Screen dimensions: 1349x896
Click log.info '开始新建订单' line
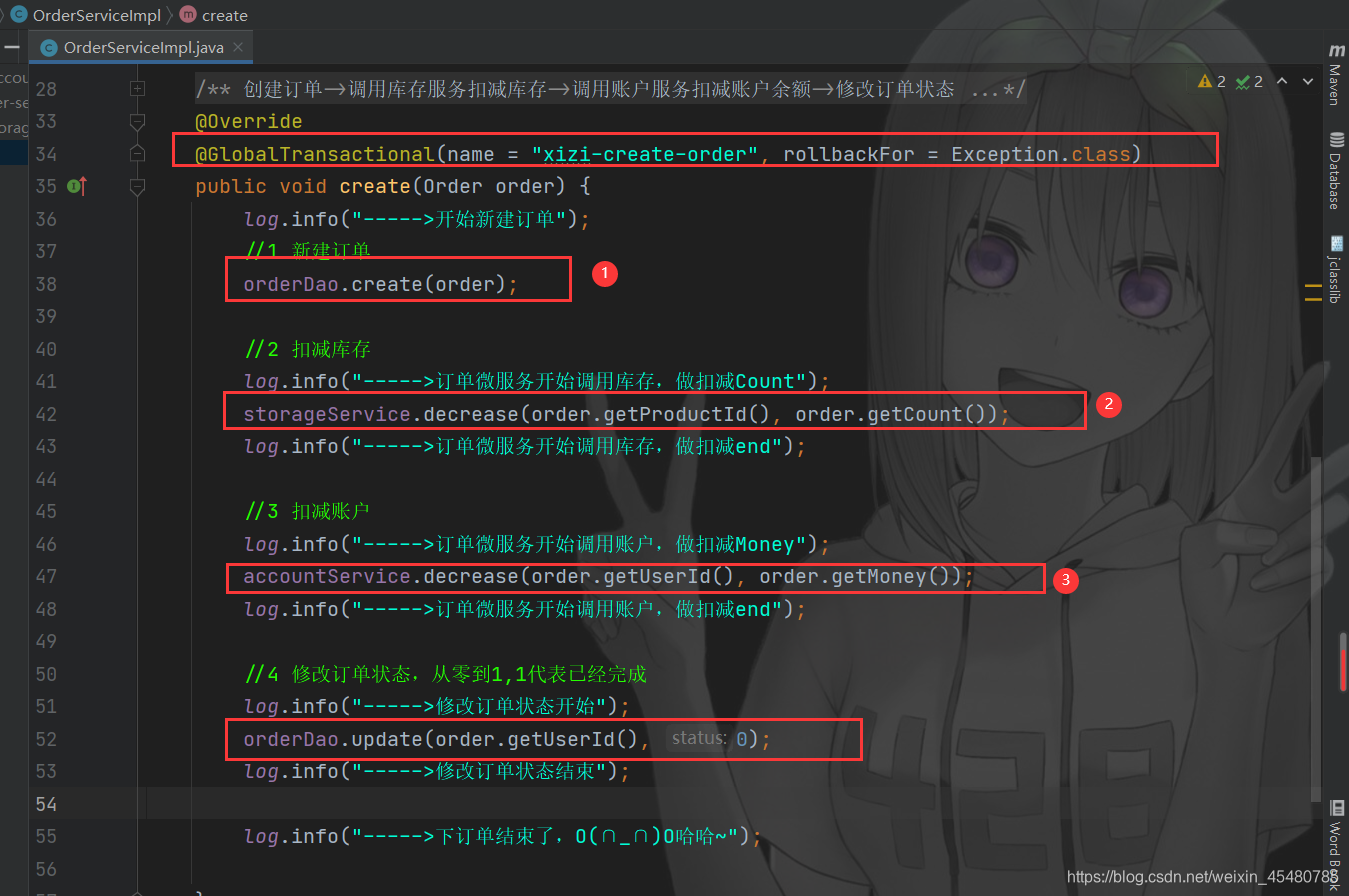417,219
